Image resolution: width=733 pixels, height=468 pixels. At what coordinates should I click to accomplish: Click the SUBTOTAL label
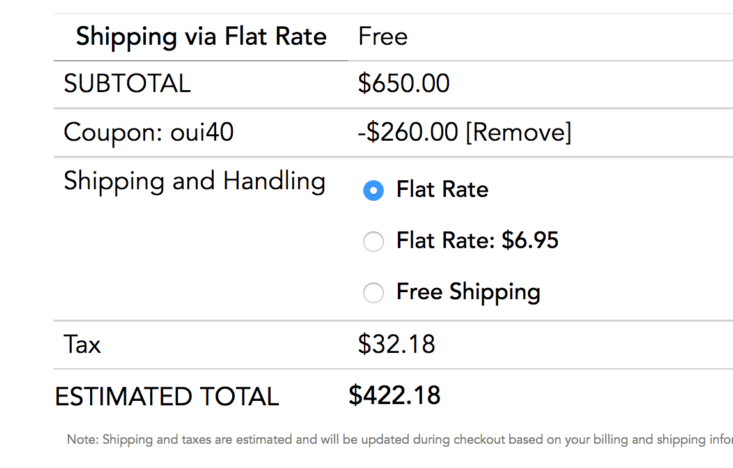pyautogui.click(x=127, y=84)
